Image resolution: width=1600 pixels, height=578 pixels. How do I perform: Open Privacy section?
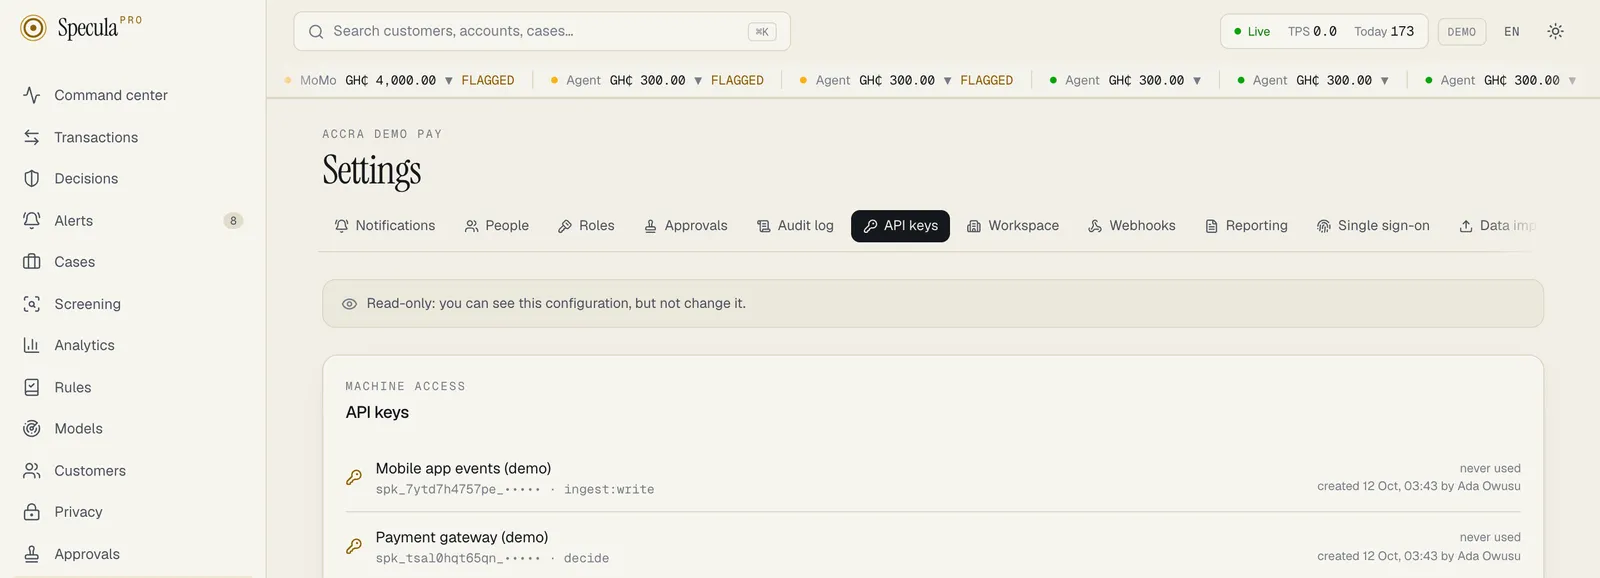133,512
